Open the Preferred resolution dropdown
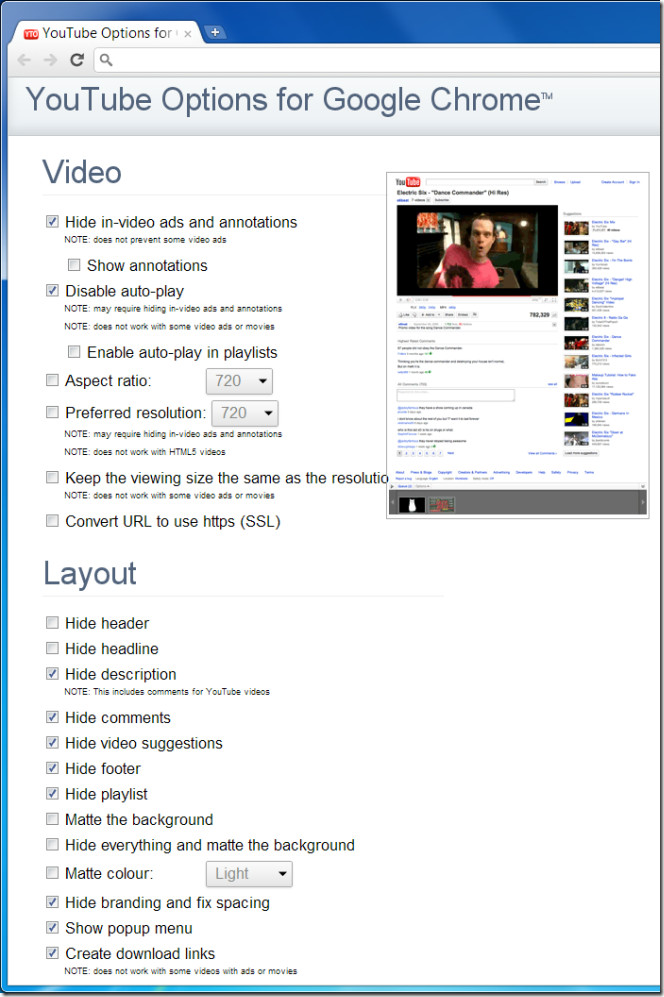 coord(245,413)
